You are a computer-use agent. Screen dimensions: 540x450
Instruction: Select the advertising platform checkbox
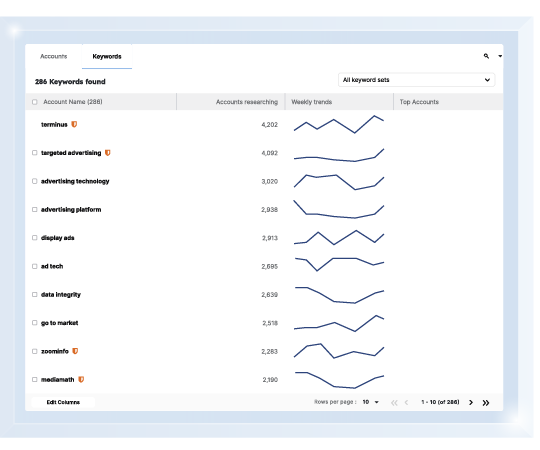[34, 209]
